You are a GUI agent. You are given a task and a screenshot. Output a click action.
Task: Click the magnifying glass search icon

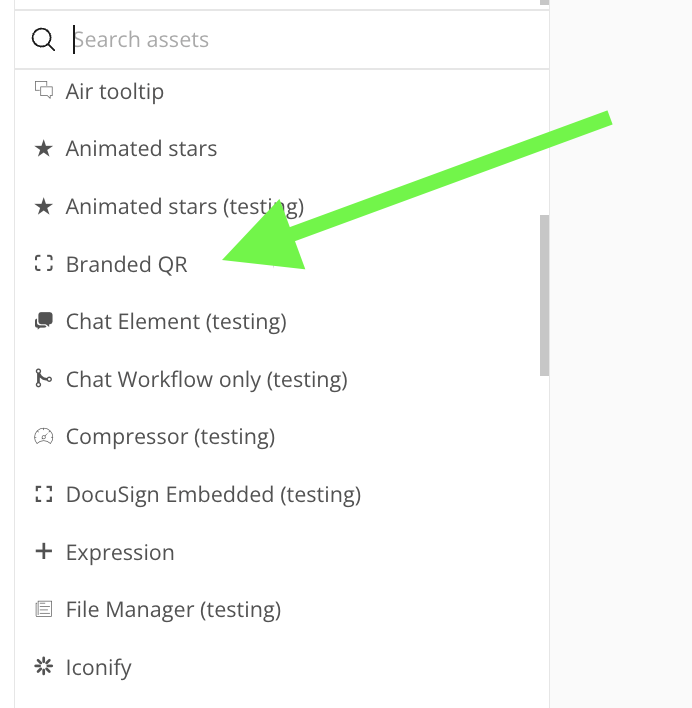(x=43, y=40)
